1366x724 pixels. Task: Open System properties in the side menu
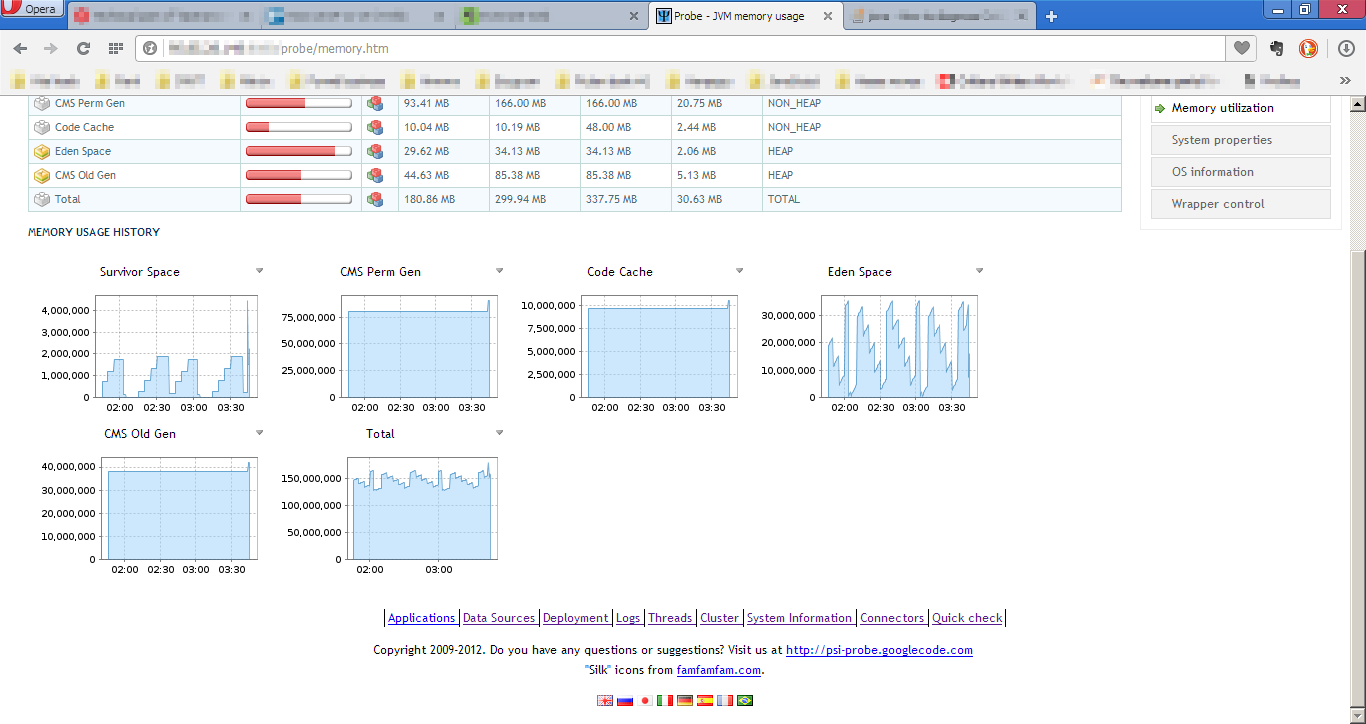point(1241,140)
